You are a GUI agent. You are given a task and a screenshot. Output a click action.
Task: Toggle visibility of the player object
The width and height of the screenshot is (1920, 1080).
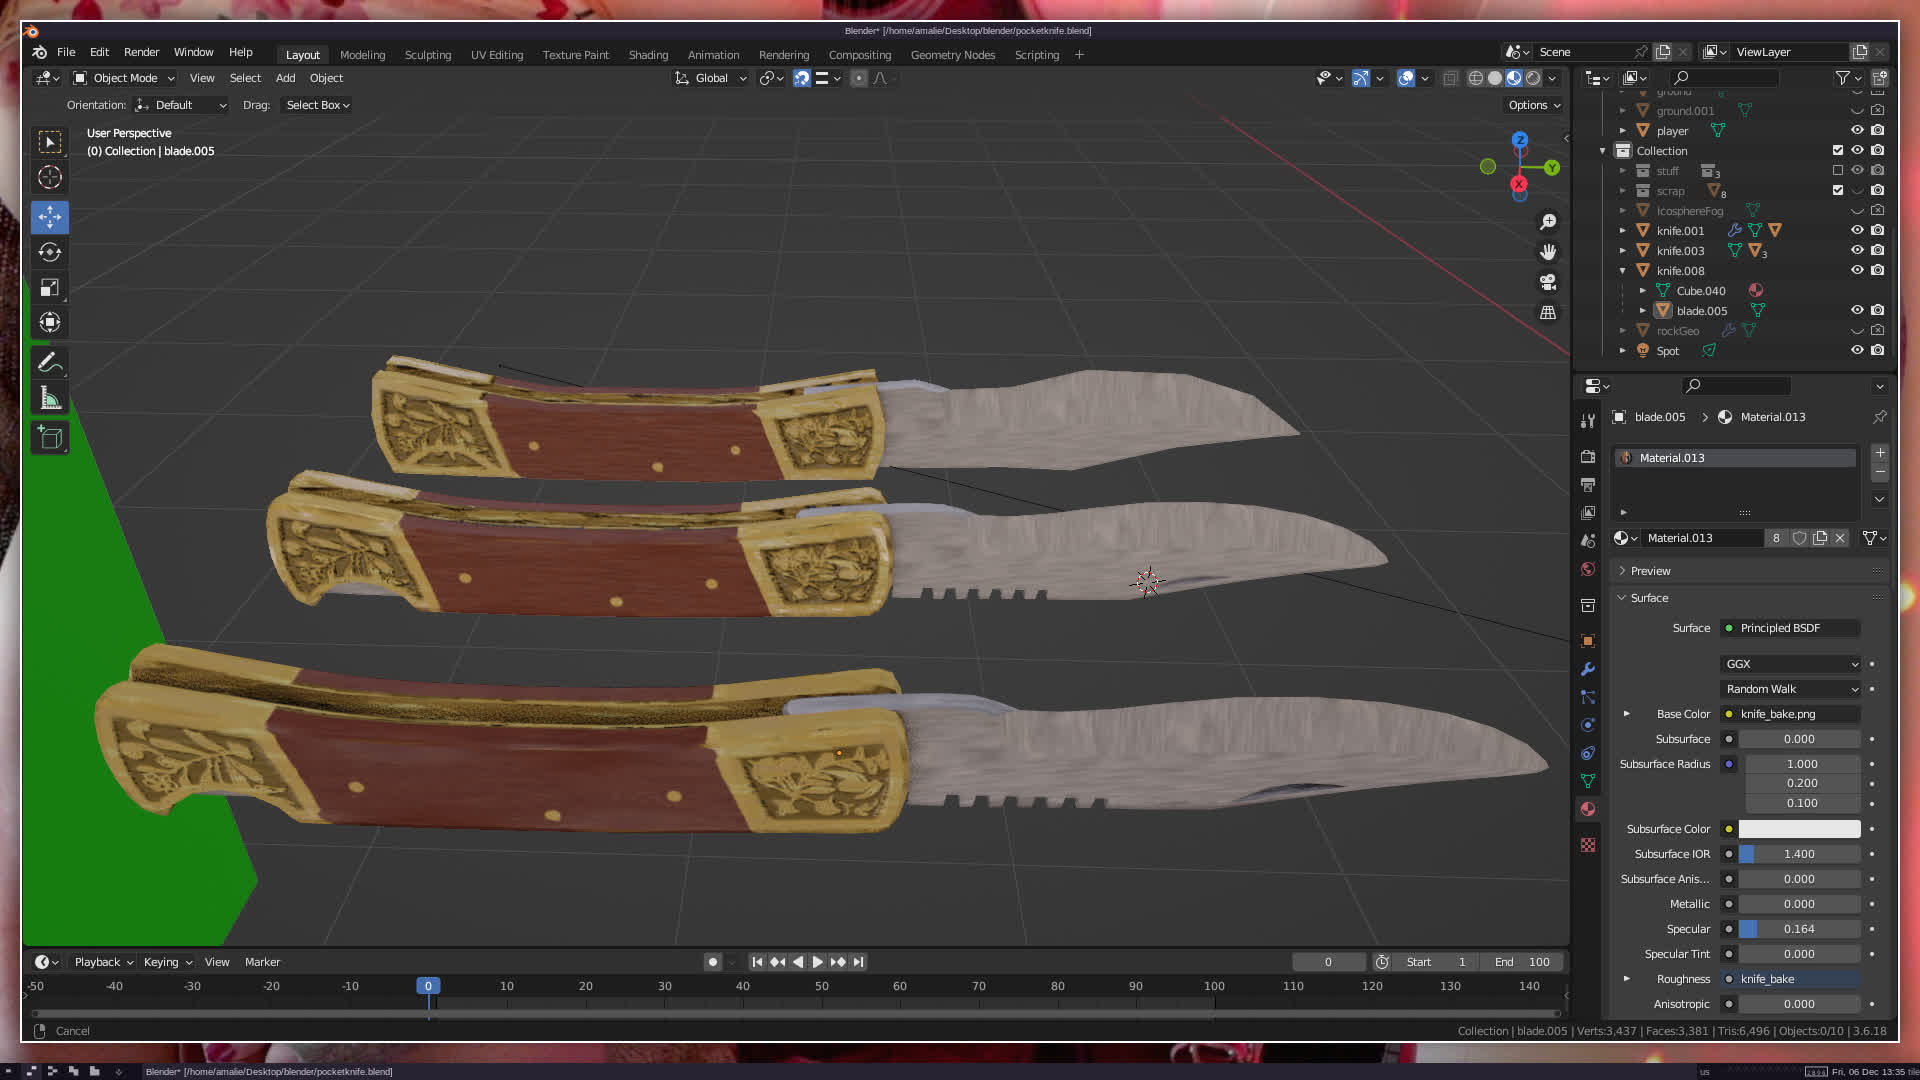tap(1857, 130)
